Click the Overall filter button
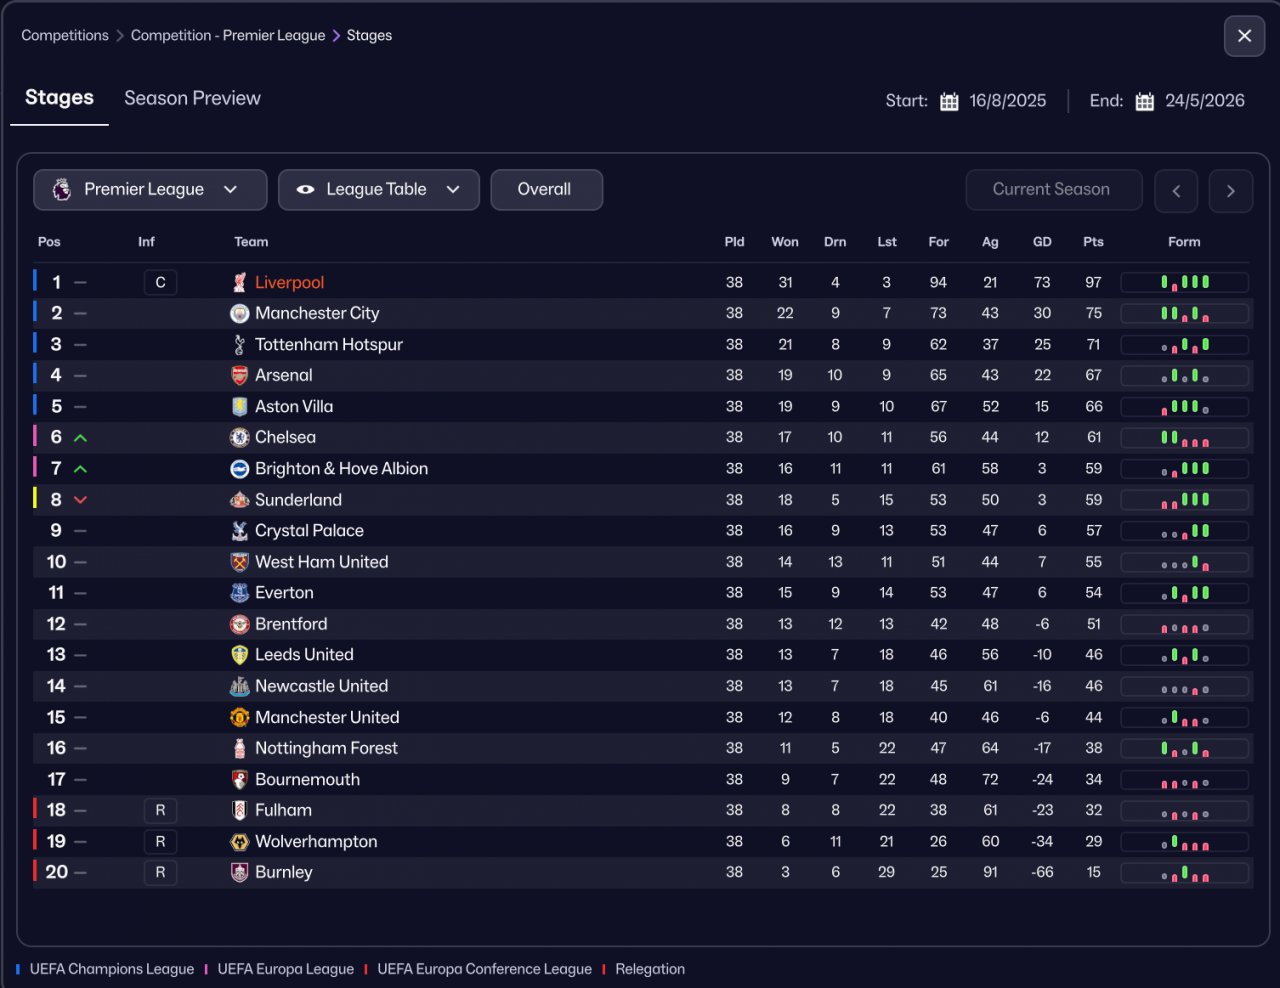The height and width of the screenshot is (988, 1280). coord(545,190)
